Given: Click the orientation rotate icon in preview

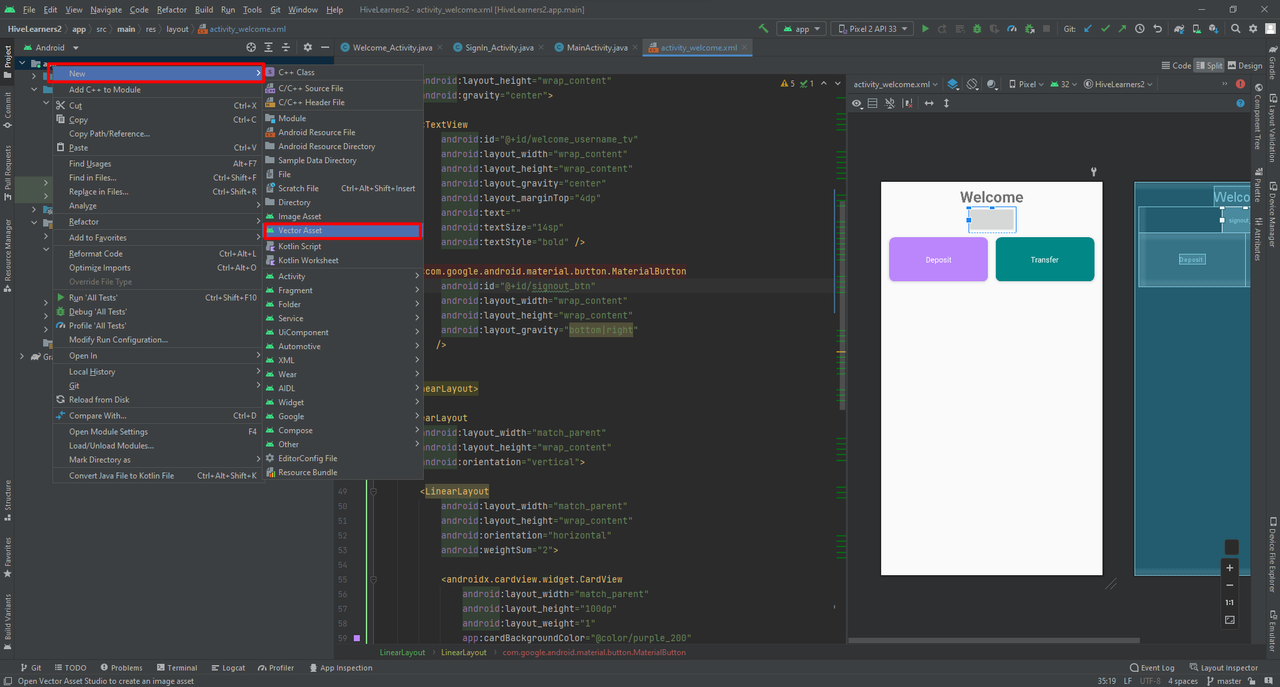Looking at the screenshot, I should 973,84.
